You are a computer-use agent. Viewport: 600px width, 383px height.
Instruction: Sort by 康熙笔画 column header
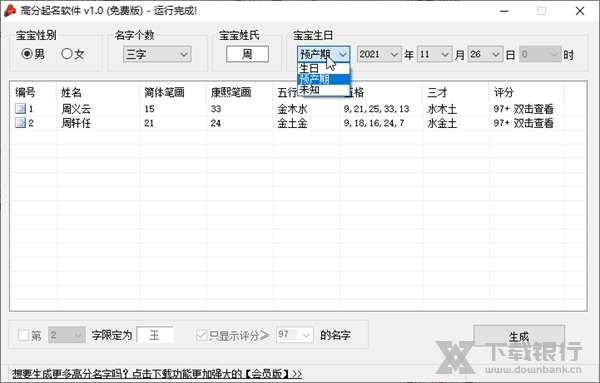click(239, 92)
